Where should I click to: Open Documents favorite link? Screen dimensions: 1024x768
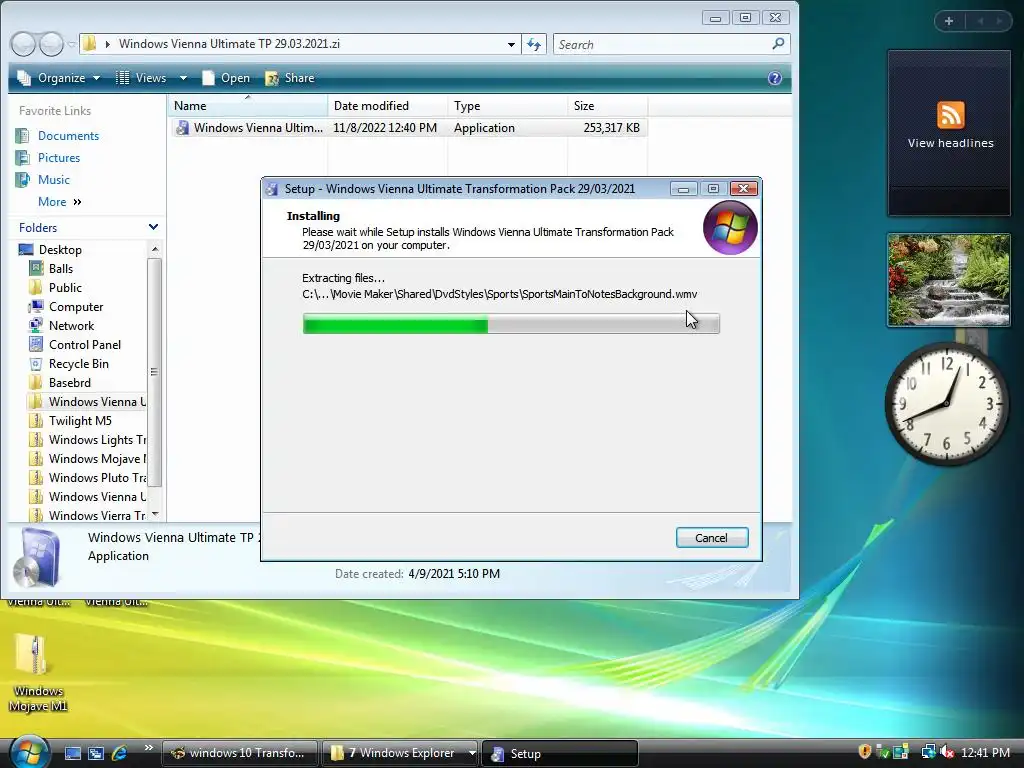coord(68,136)
